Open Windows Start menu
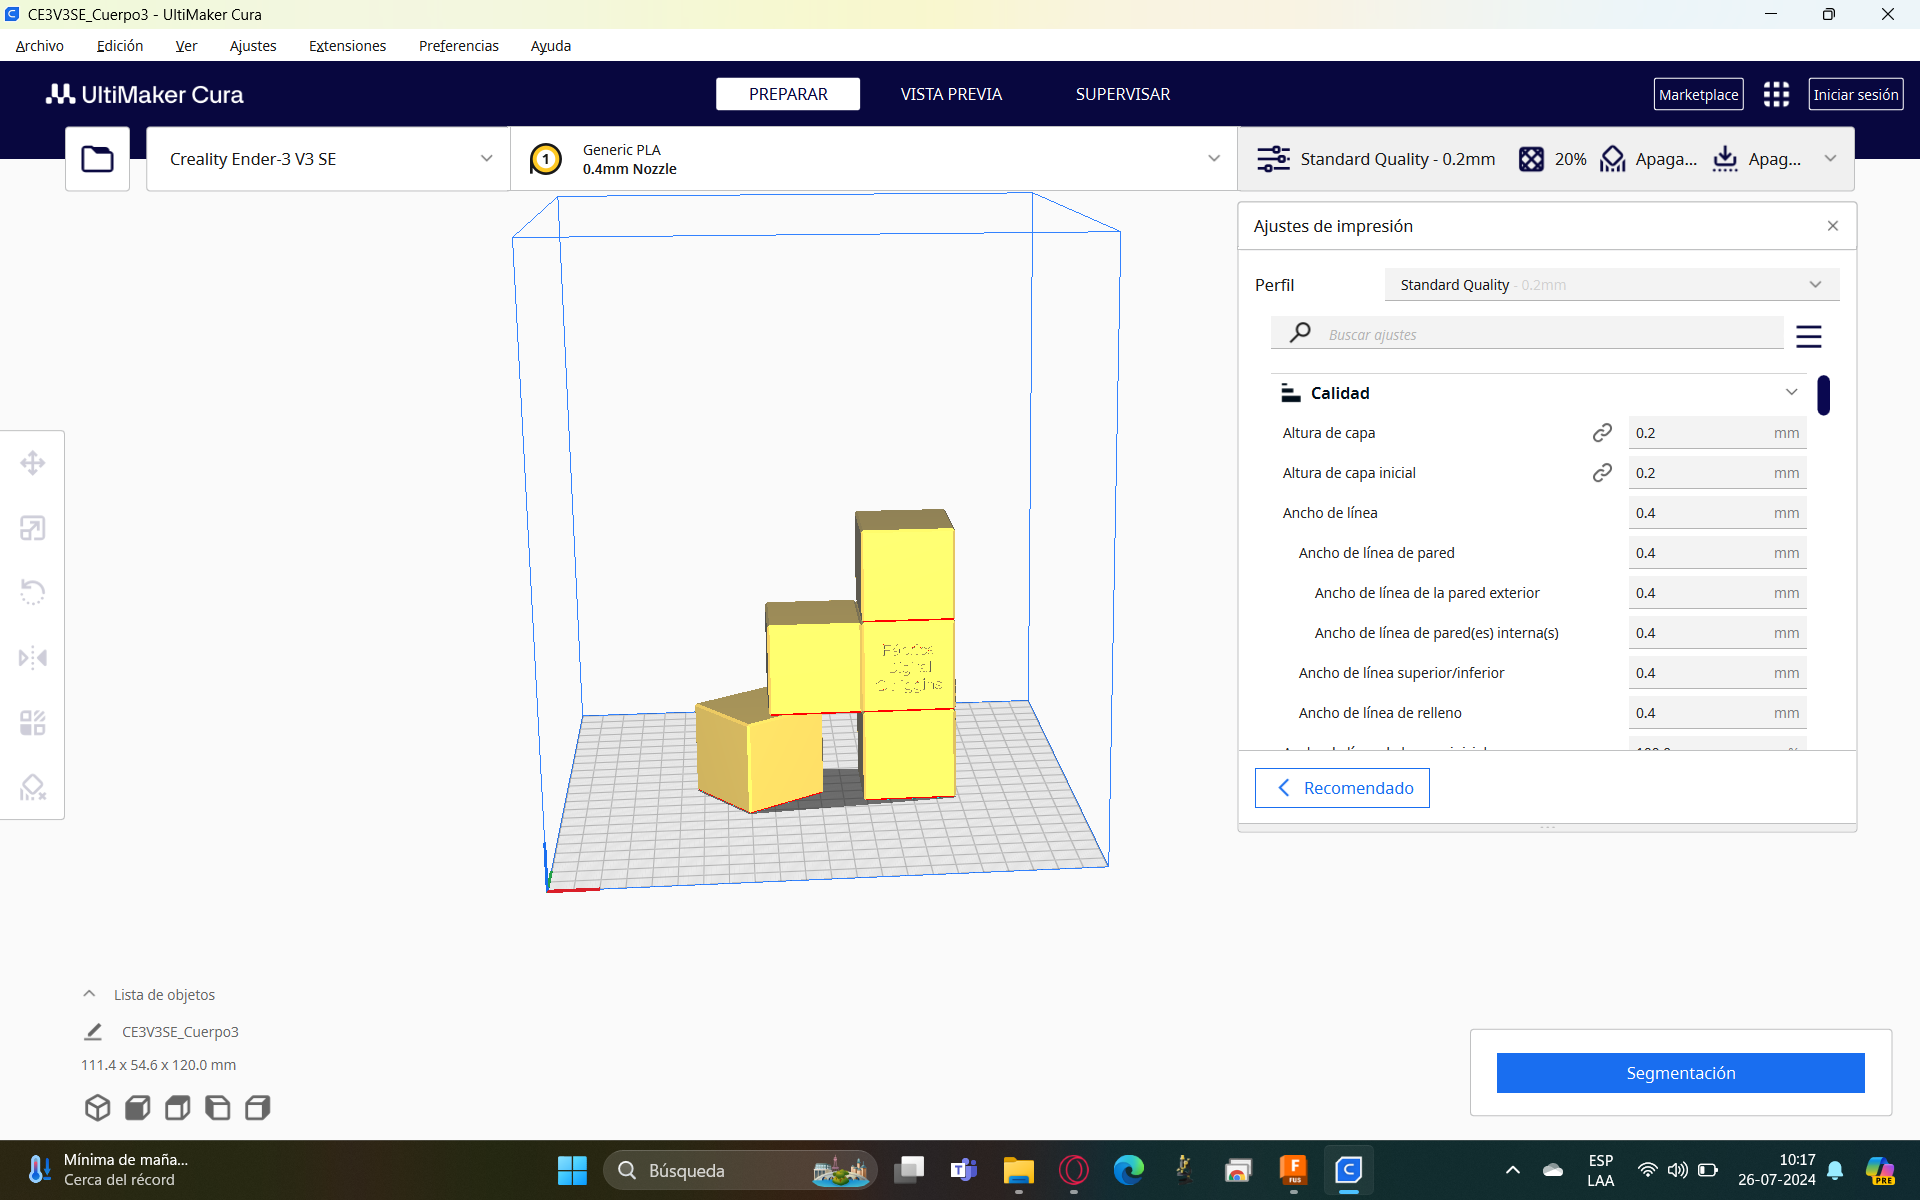 coord(572,1170)
